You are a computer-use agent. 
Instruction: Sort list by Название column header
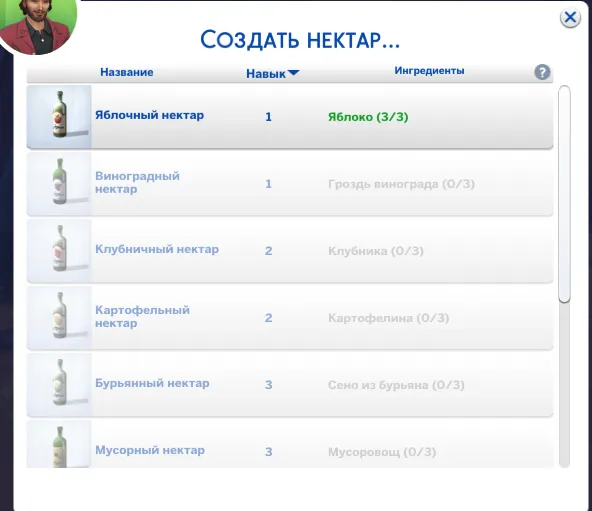pos(126,72)
